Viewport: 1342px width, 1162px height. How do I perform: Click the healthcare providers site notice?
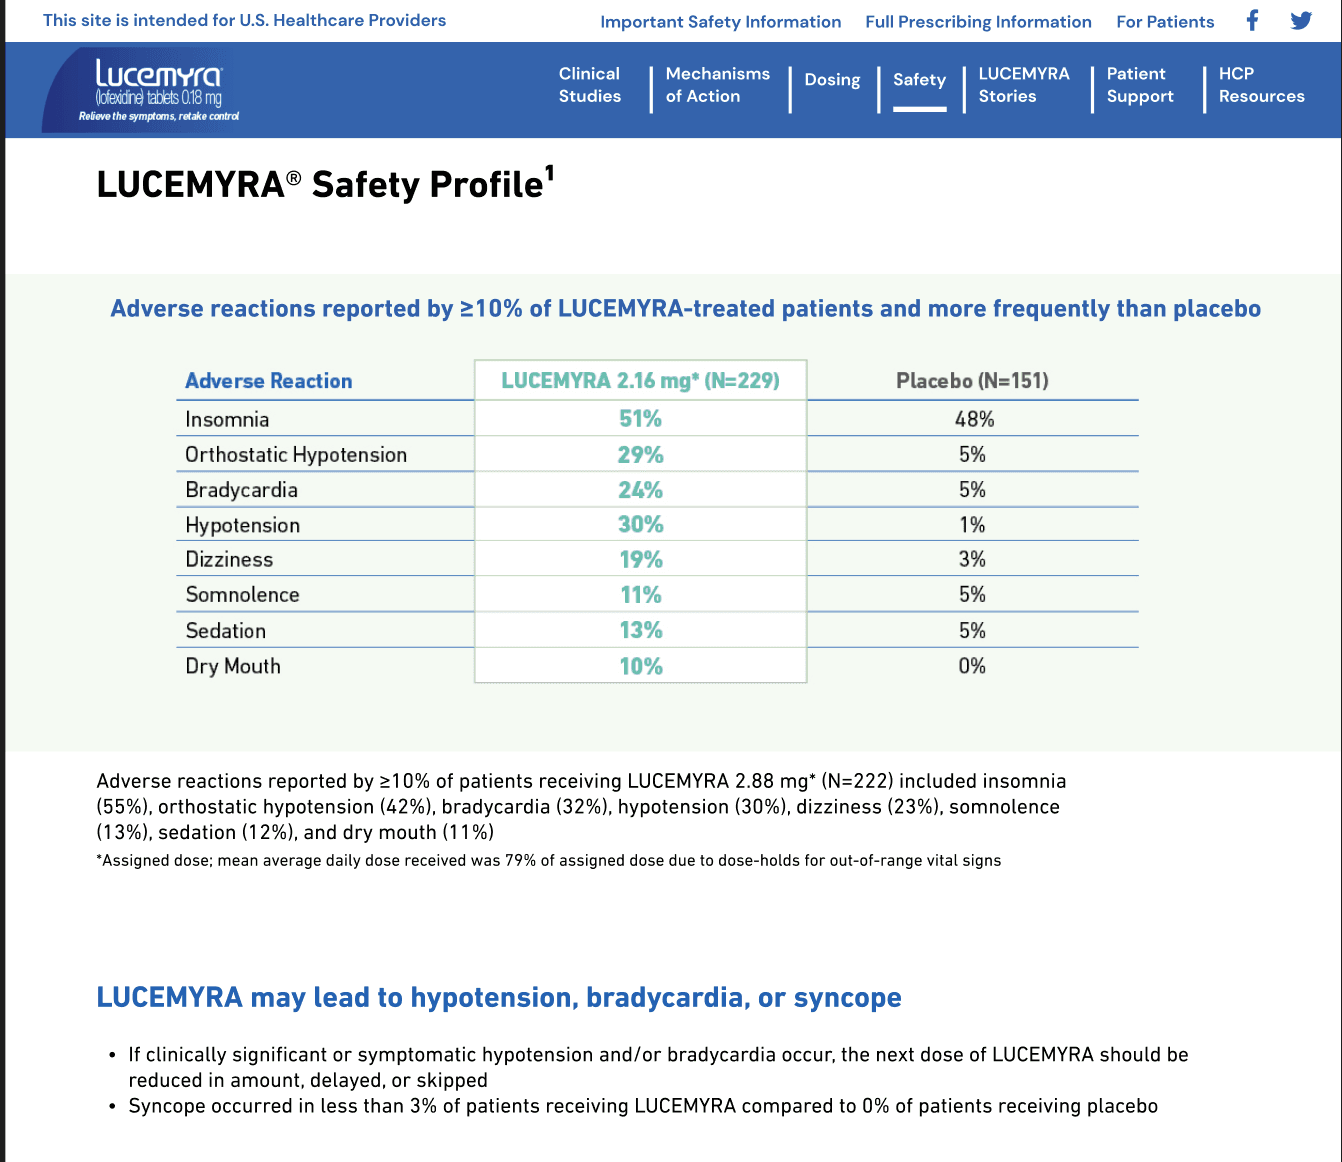(244, 20)
